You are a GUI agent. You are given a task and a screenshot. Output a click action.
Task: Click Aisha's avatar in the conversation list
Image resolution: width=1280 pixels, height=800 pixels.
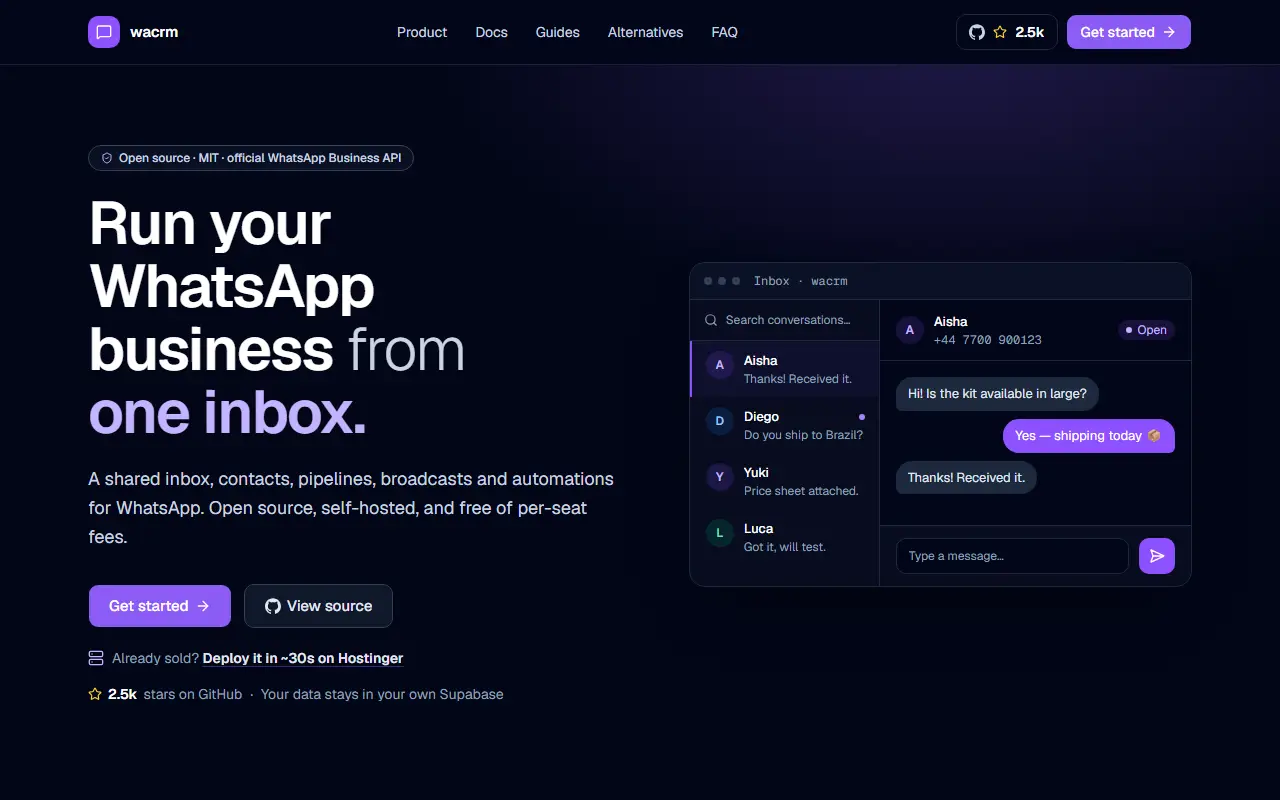click(720, 365)
